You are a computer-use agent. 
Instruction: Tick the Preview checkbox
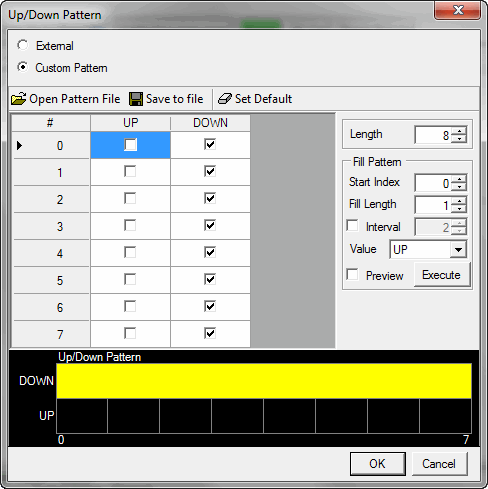352,275
